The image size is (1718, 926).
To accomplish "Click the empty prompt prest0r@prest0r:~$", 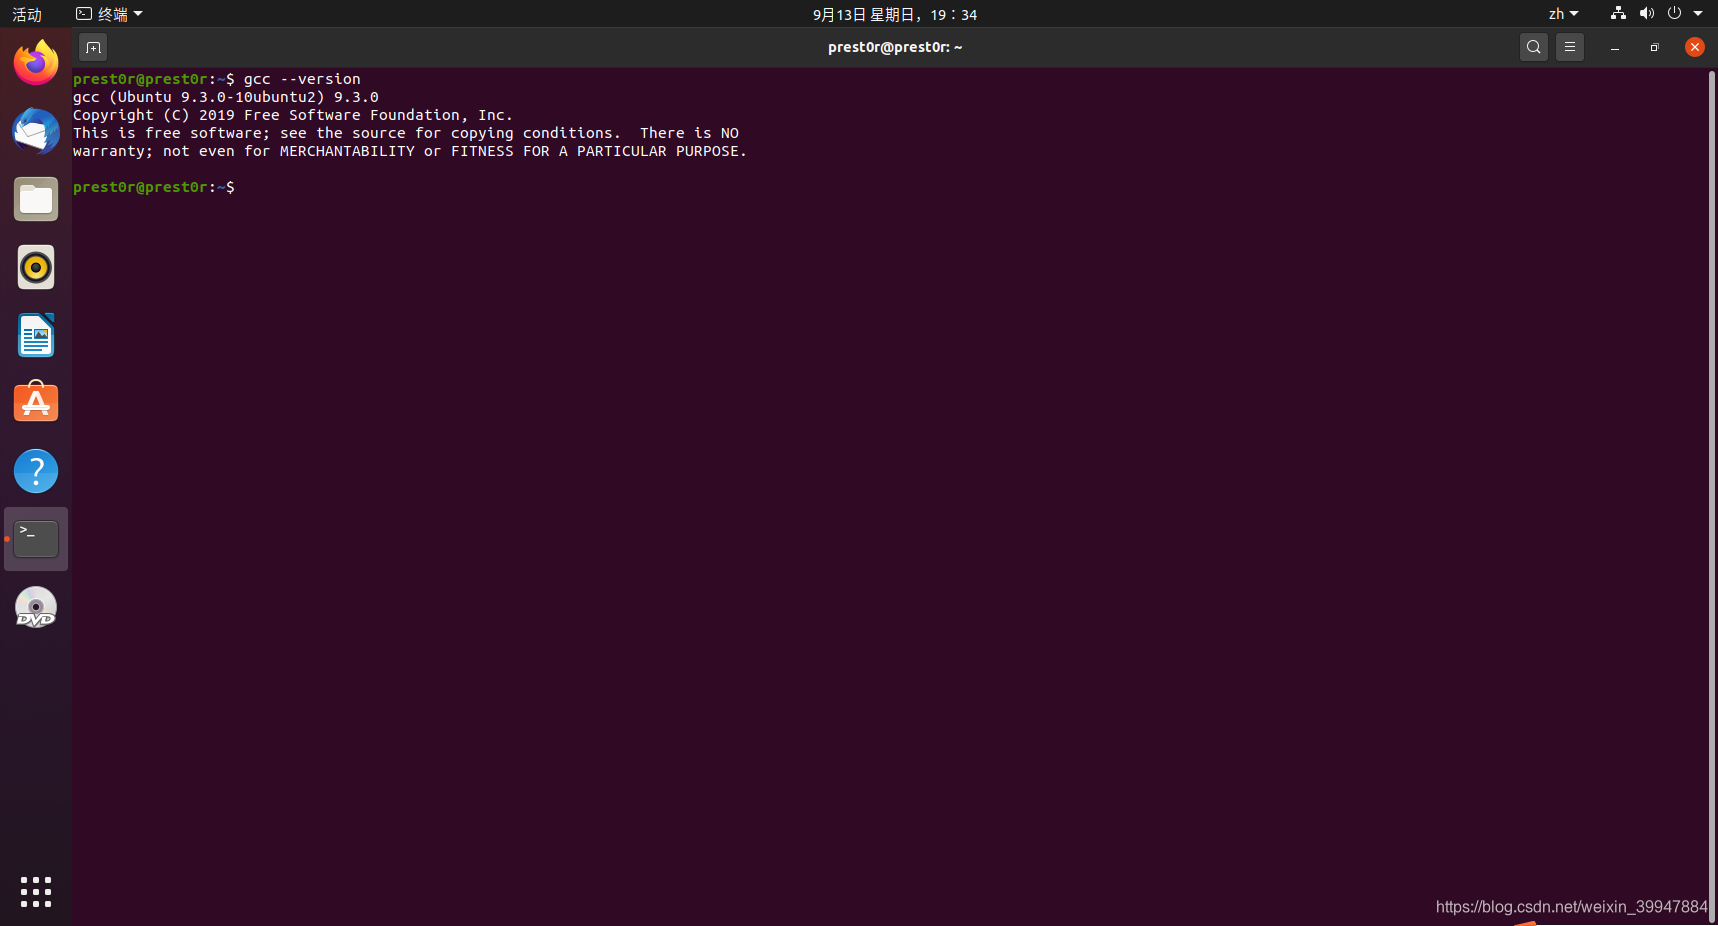I will click(x=154, y=187).
